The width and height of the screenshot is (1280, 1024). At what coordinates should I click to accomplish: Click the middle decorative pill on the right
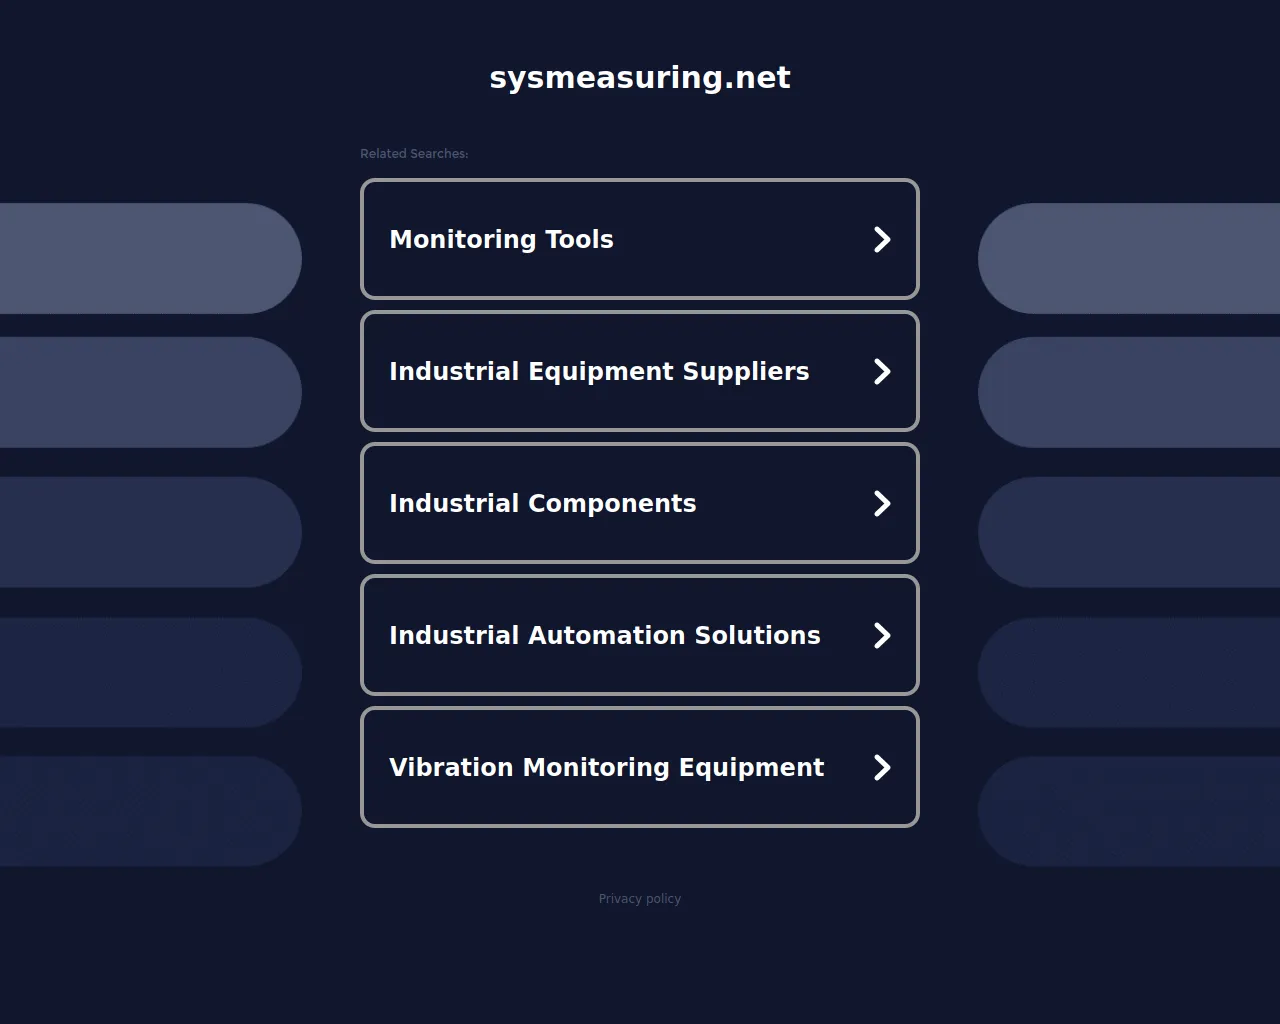(1130, 532)
